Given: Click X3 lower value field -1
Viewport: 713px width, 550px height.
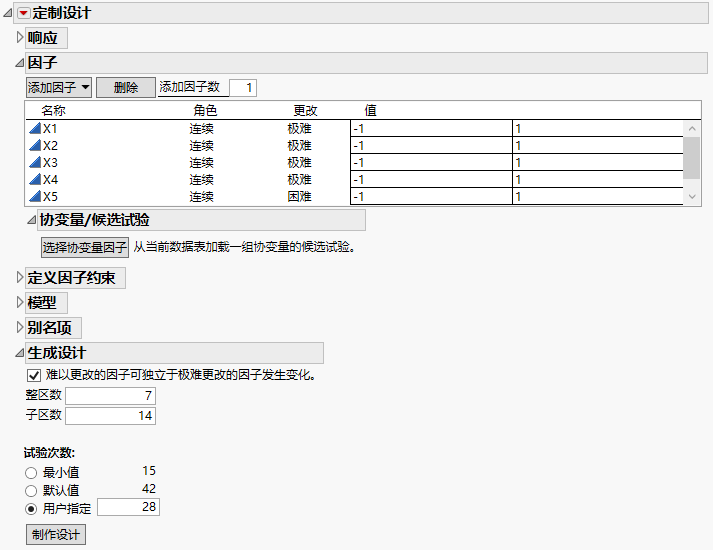Looking at the screenshot, I should tap(431, 163).
